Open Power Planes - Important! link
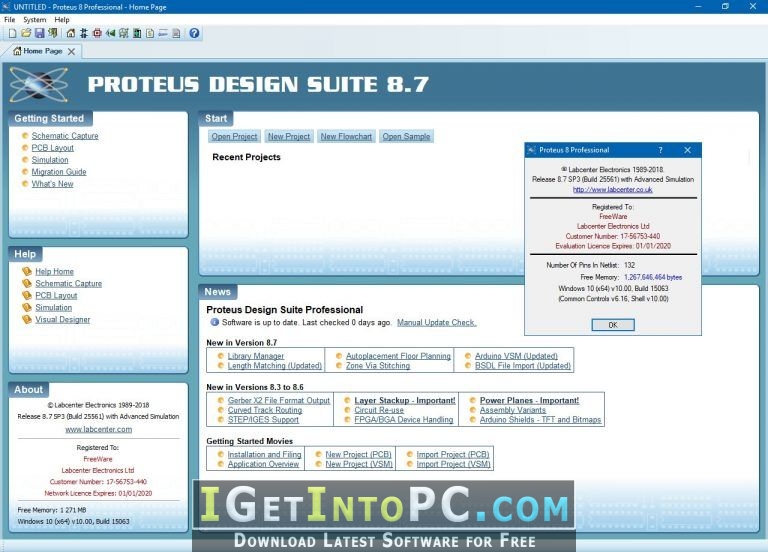 pyautogui.click(x=529, y=401)
